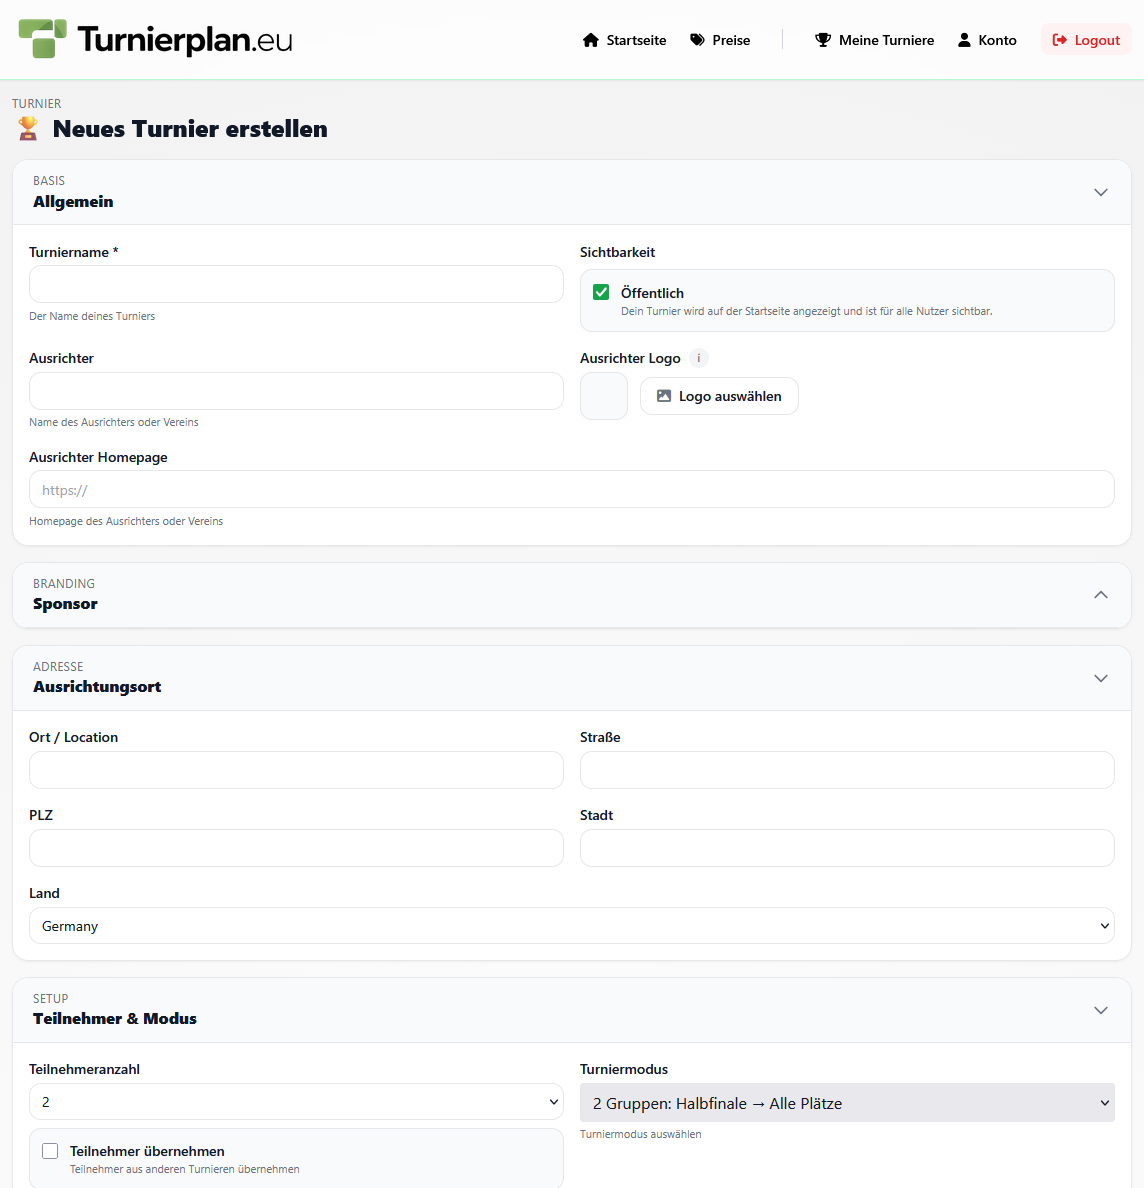The image size is (1144, 1188).
Task: Uncheck the Öffentlich visibility checkbox
Action: 601,292
